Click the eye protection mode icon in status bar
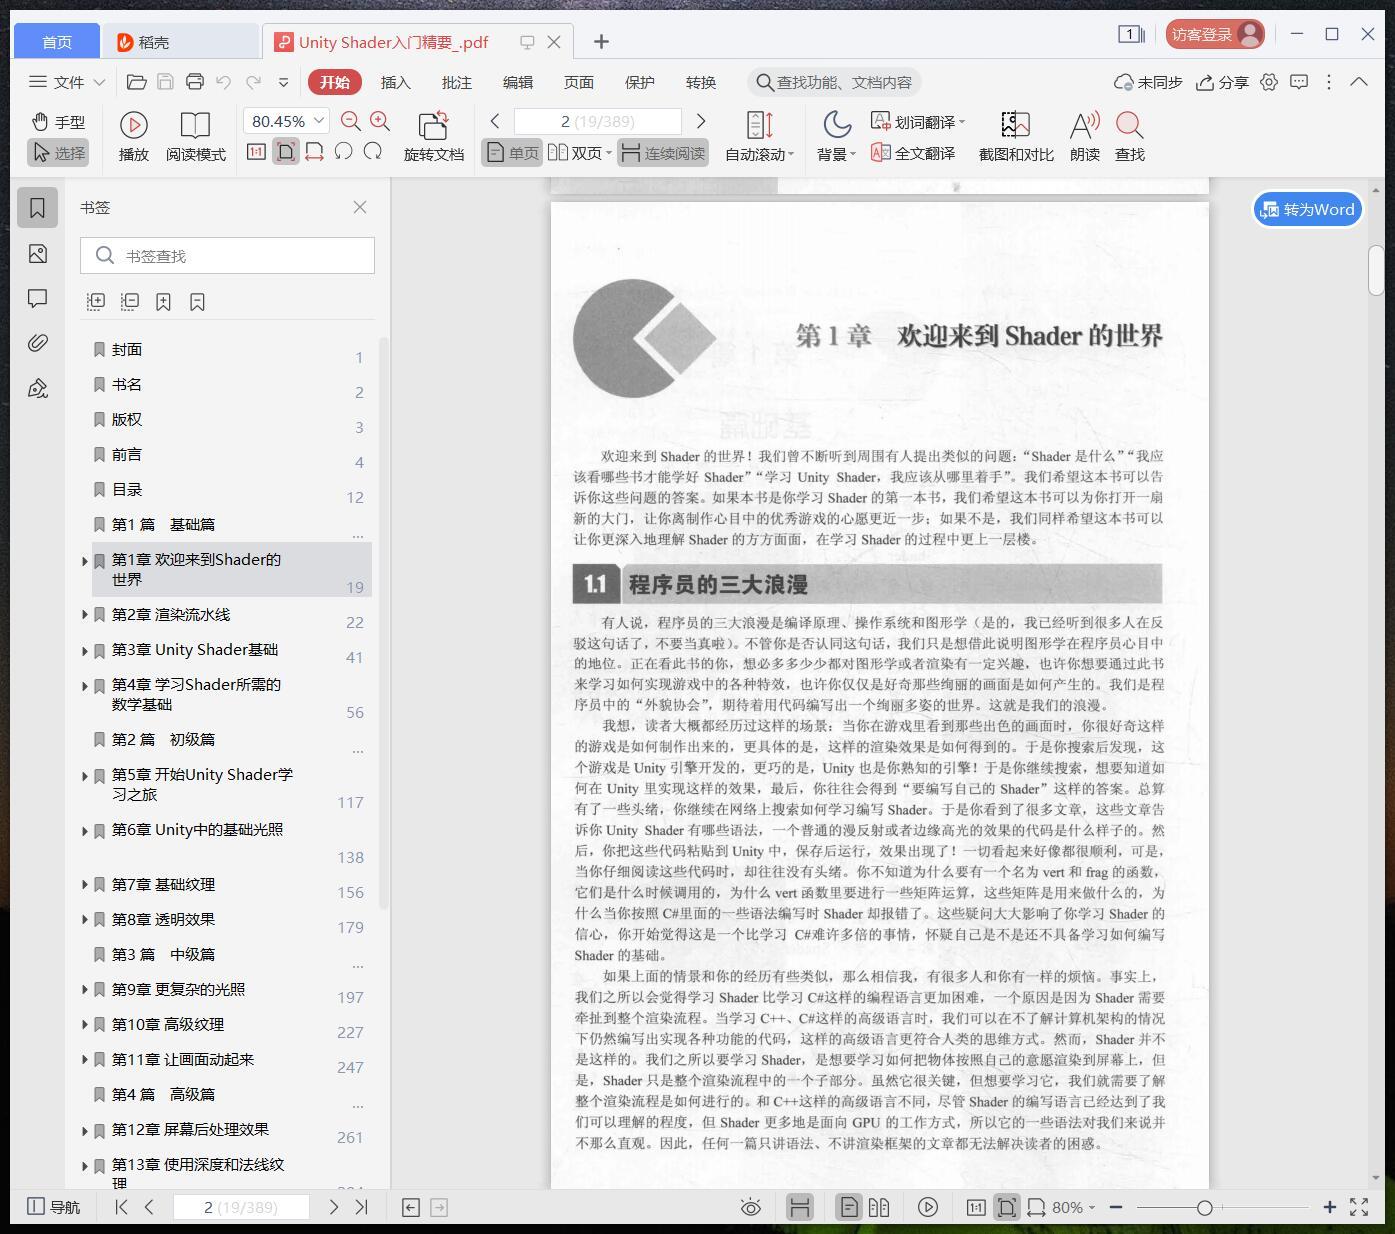The image size is (1395, 1234). coord(751,1207)
